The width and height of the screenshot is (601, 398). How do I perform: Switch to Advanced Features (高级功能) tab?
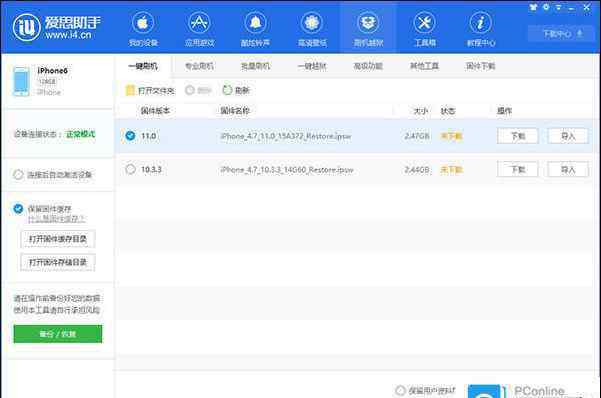pos(368,66)
